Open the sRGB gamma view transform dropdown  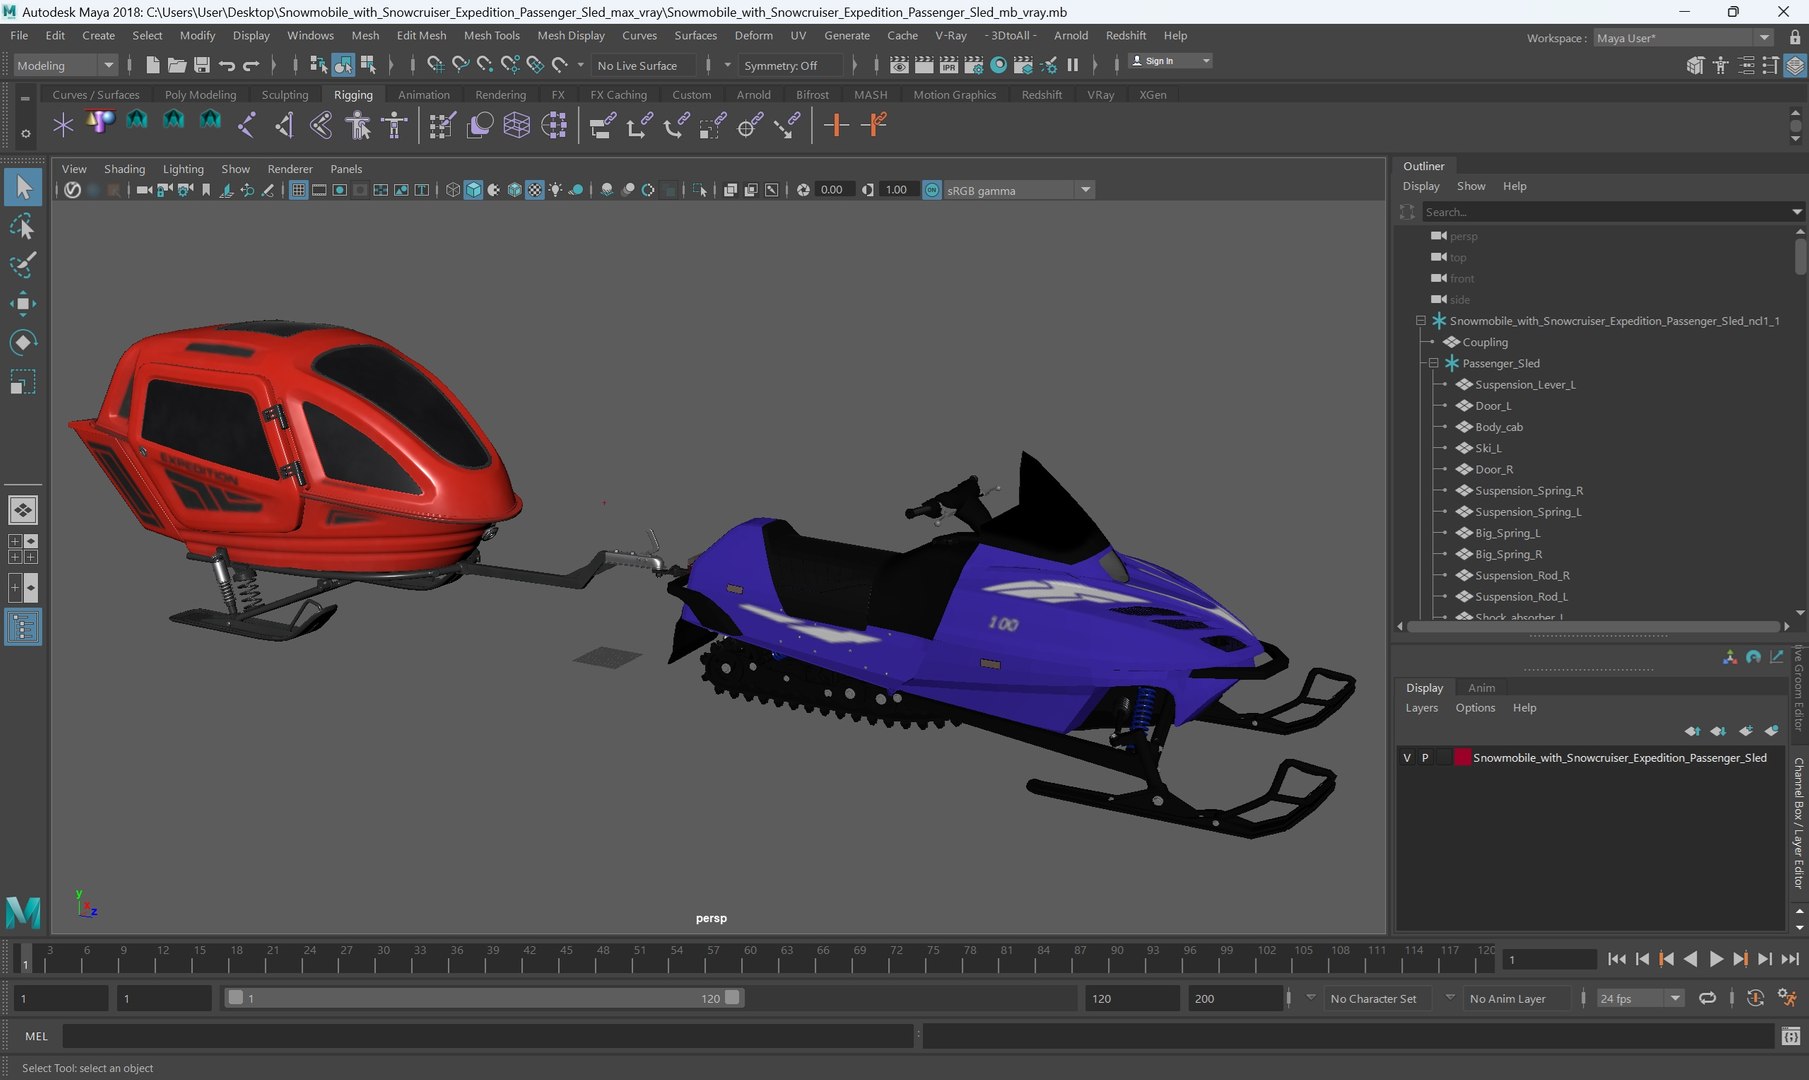point(1019,190)
